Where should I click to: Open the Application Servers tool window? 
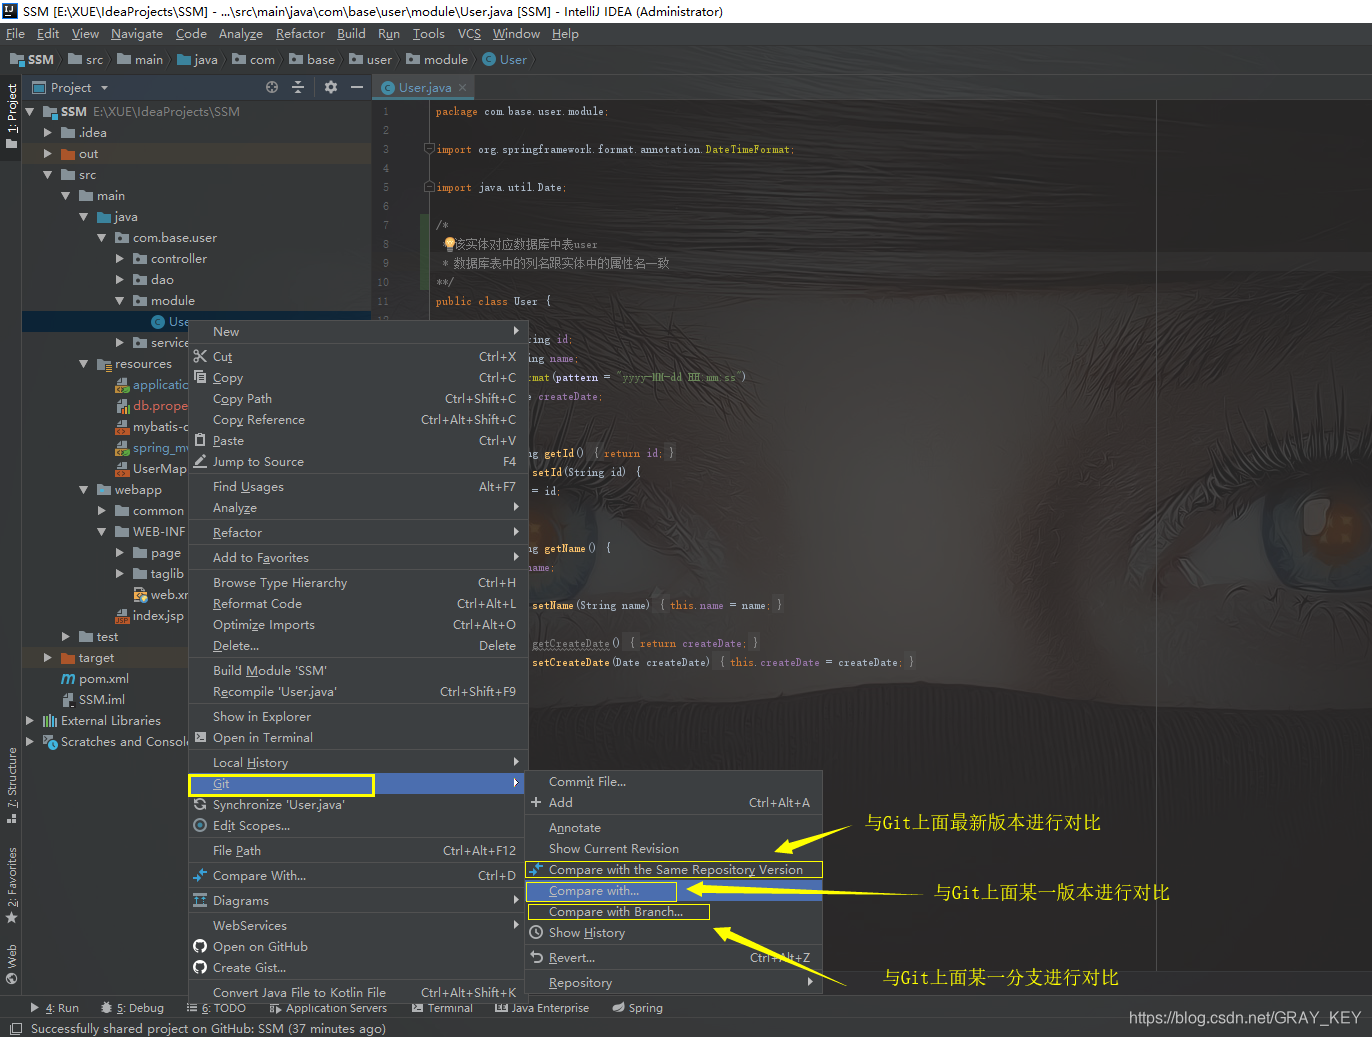point(328,1008)
